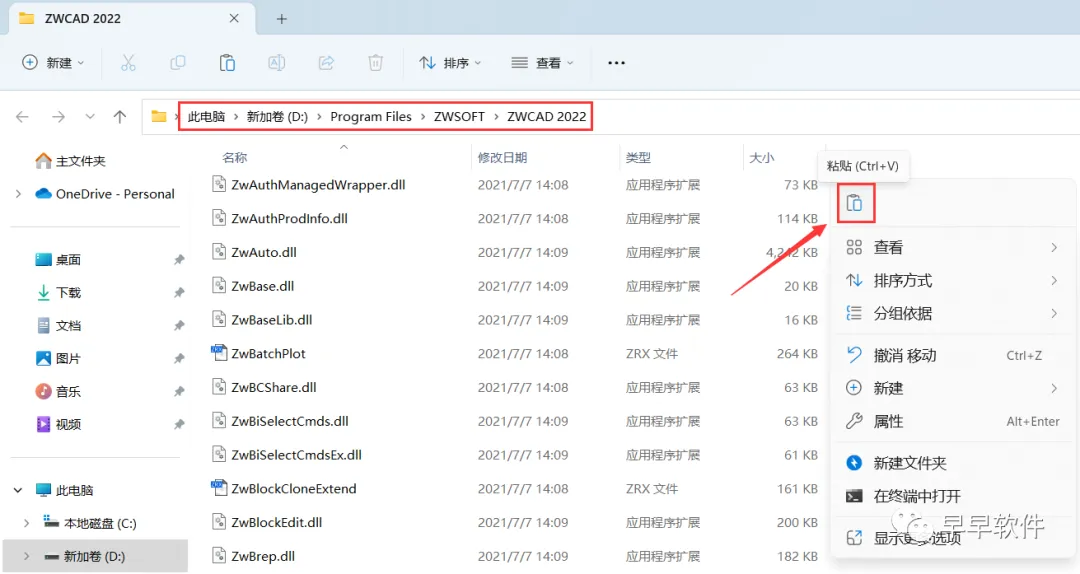Click ZWCAD 2022 breadcrumb segment
Viewport: 1080px width, 574px height.
click(547, 116)
